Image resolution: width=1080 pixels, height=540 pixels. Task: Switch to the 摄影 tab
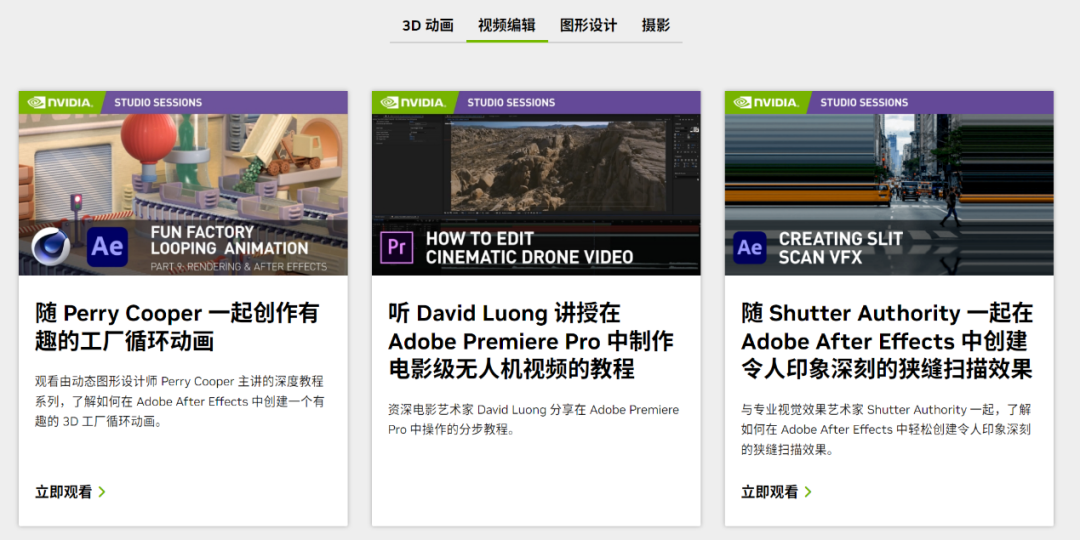[x=656, y=25]
